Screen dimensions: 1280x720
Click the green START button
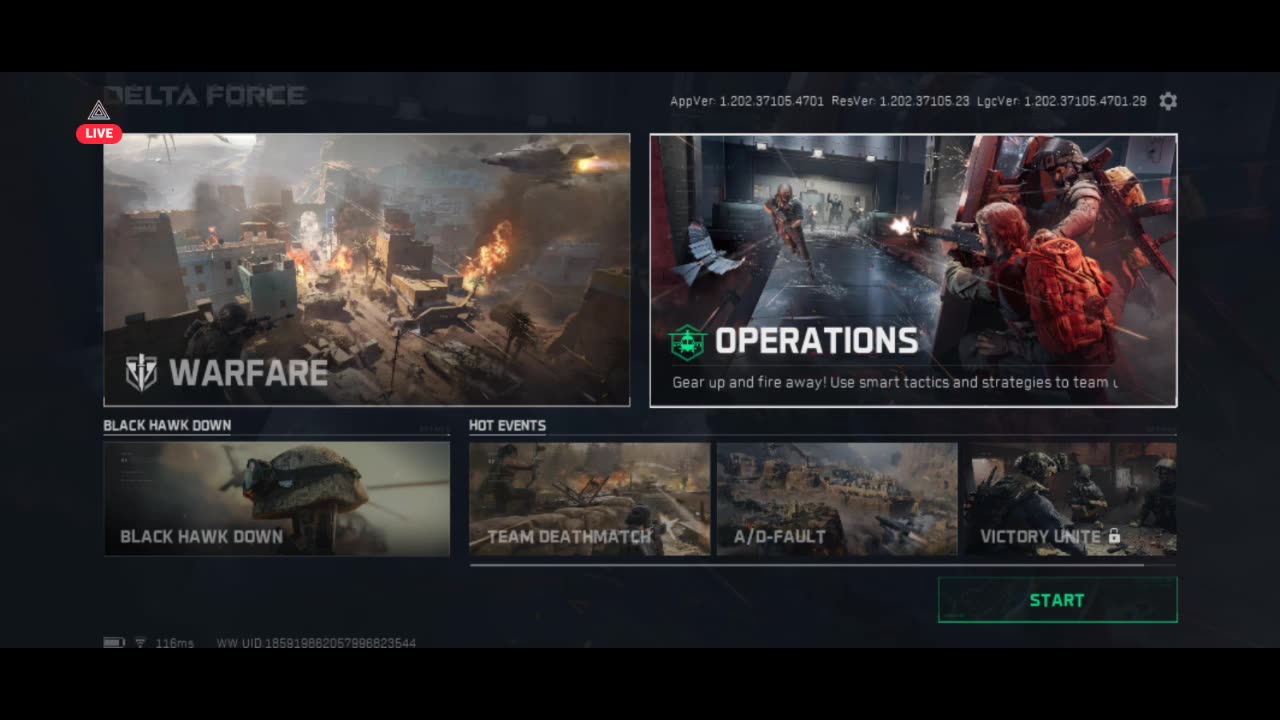pos(1057,600)
